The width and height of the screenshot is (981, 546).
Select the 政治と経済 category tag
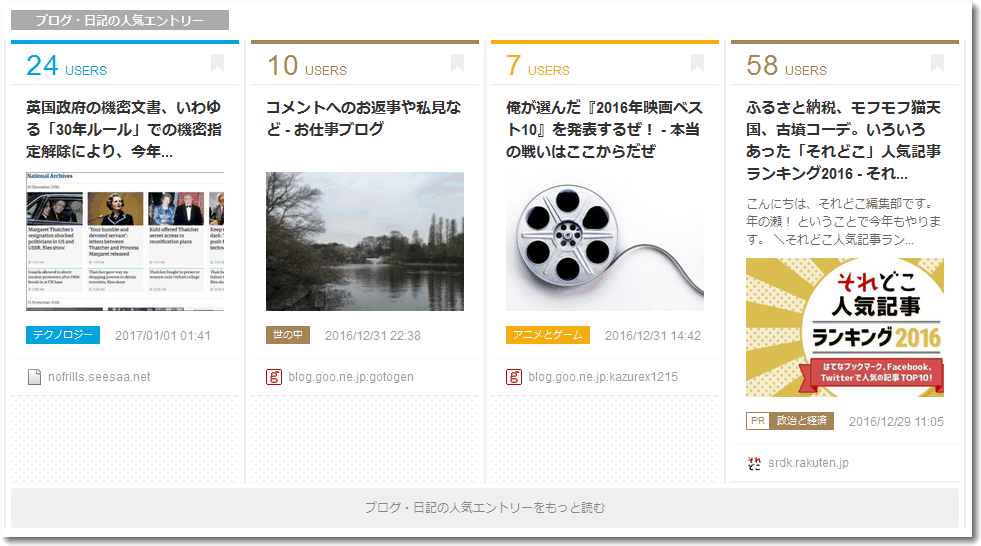pos(804,421)
